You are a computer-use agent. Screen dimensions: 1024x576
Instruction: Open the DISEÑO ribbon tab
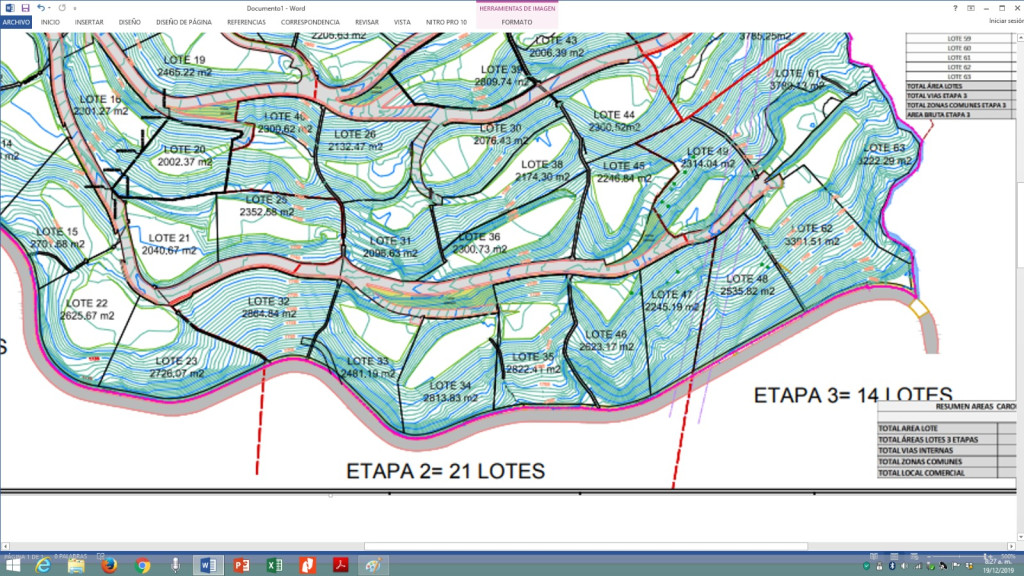click(x=129, y=22)
